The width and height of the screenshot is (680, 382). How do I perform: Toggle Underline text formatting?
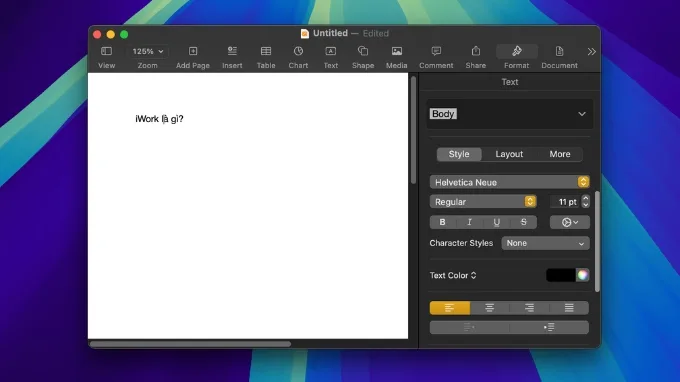point(497,222)
